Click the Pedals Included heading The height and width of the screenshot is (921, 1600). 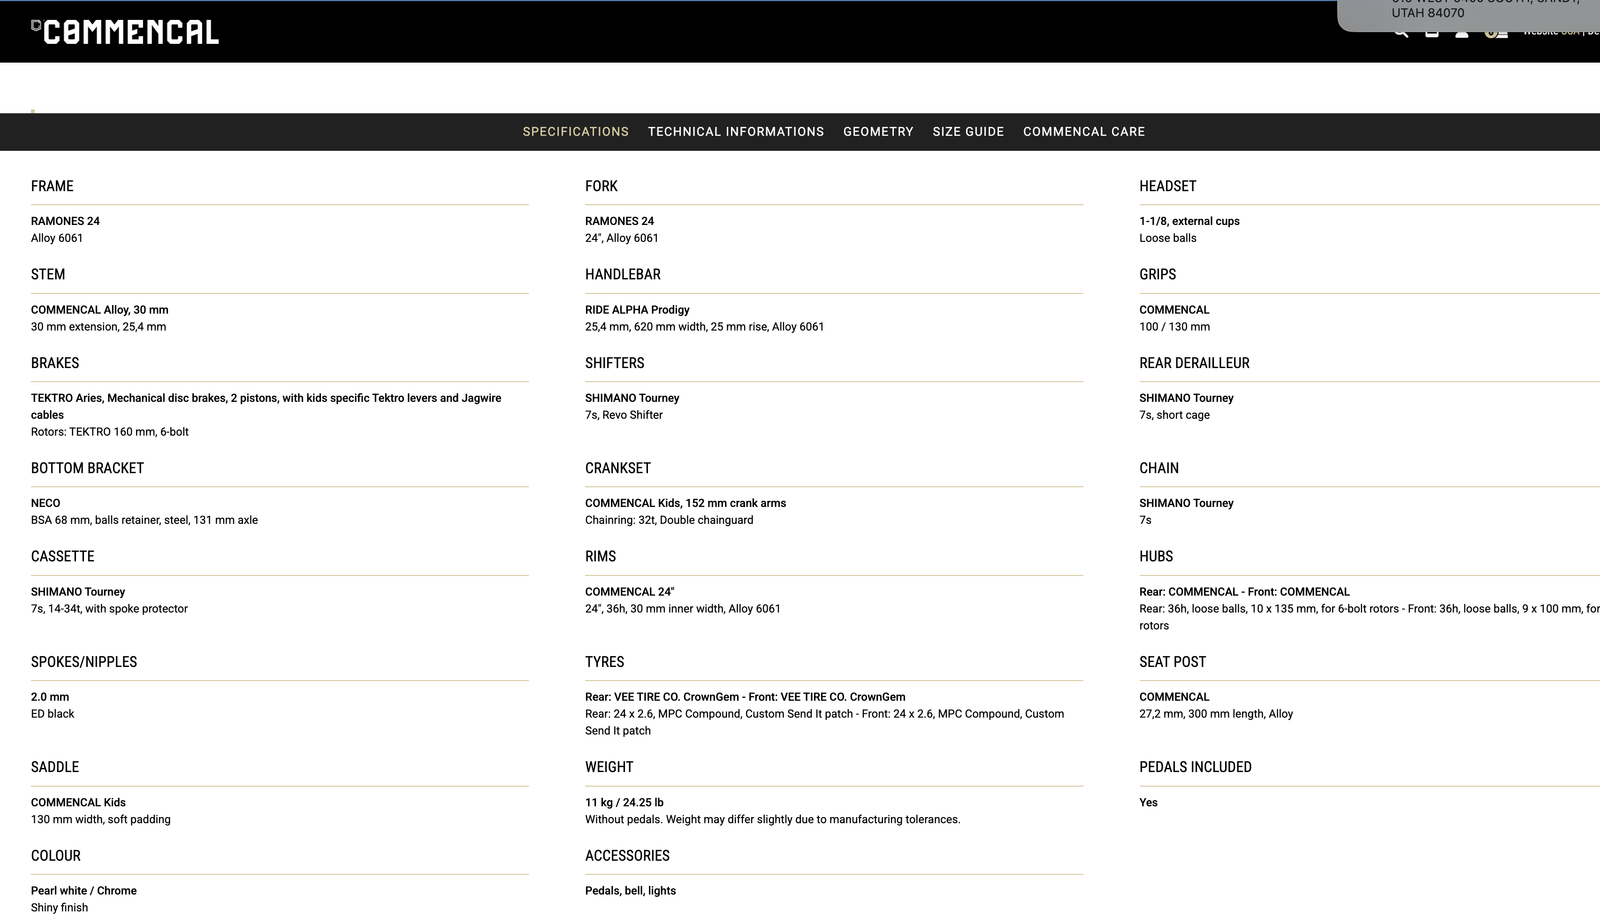coord(1195,768)
